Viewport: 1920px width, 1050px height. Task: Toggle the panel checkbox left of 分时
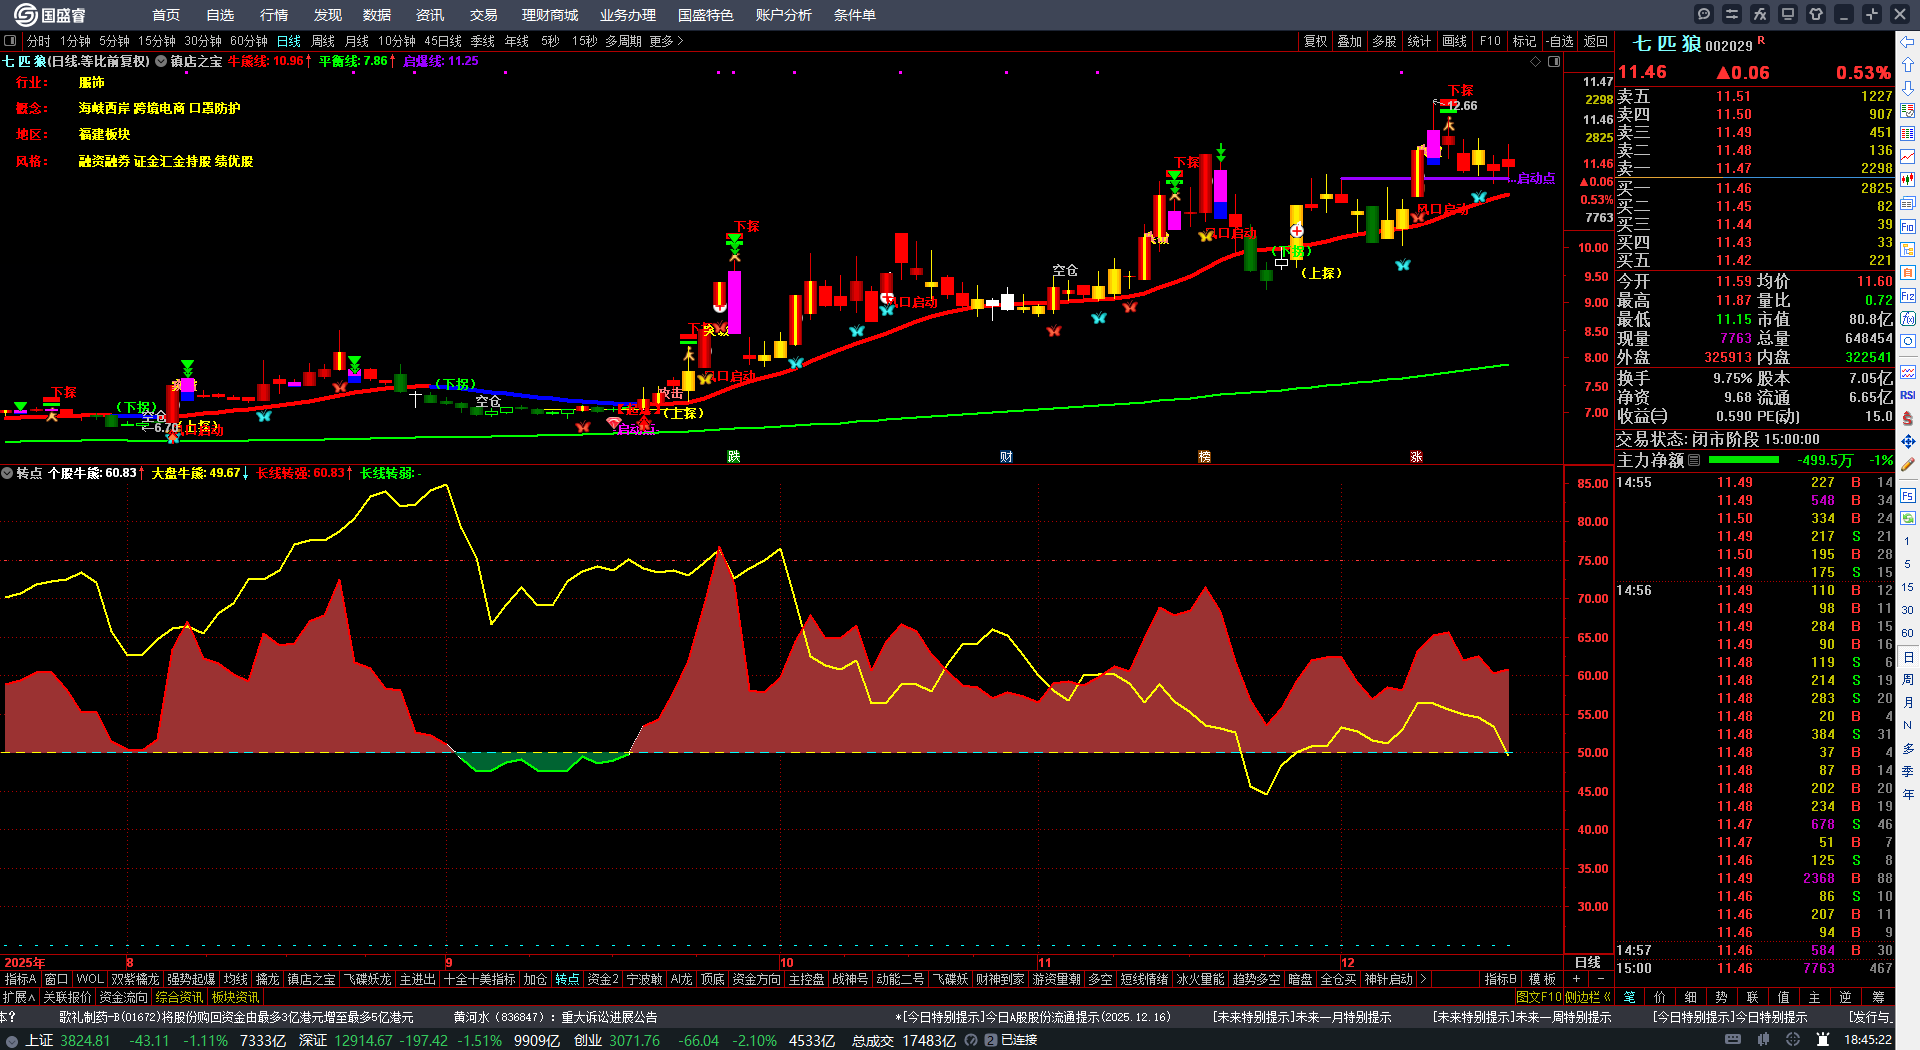point(10,41)
